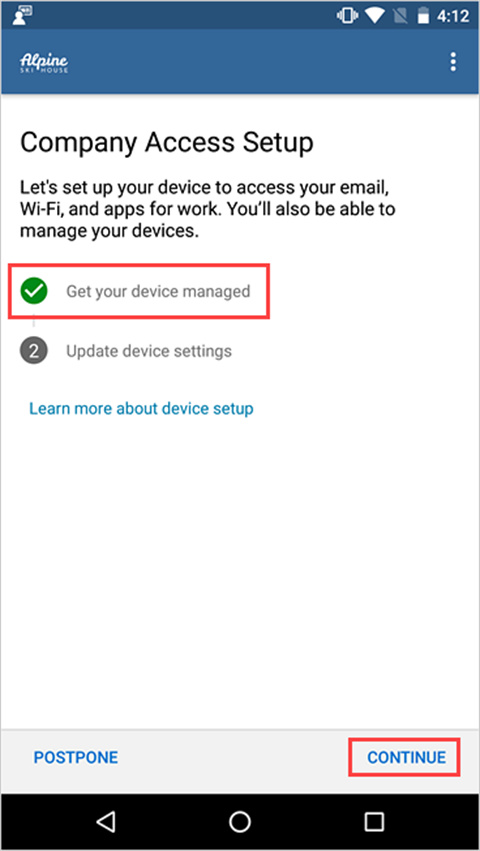Open Learn more about device setup link

tap(141, 408)
